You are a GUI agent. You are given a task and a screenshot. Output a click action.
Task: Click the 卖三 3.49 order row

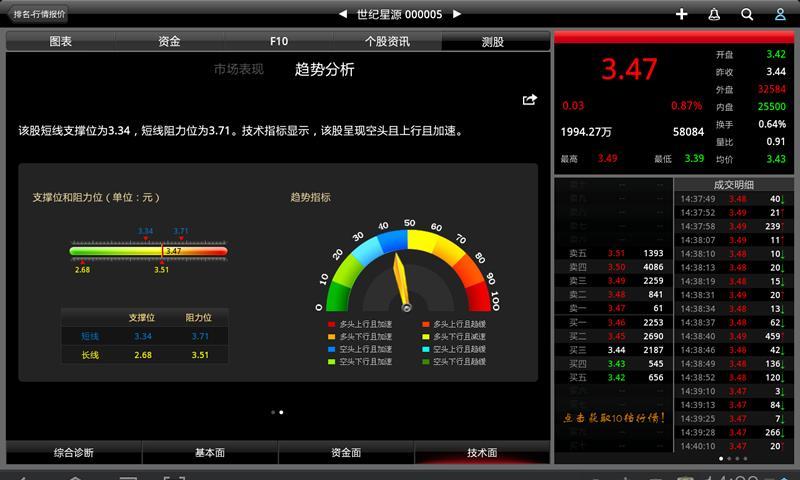pos(616,281)
